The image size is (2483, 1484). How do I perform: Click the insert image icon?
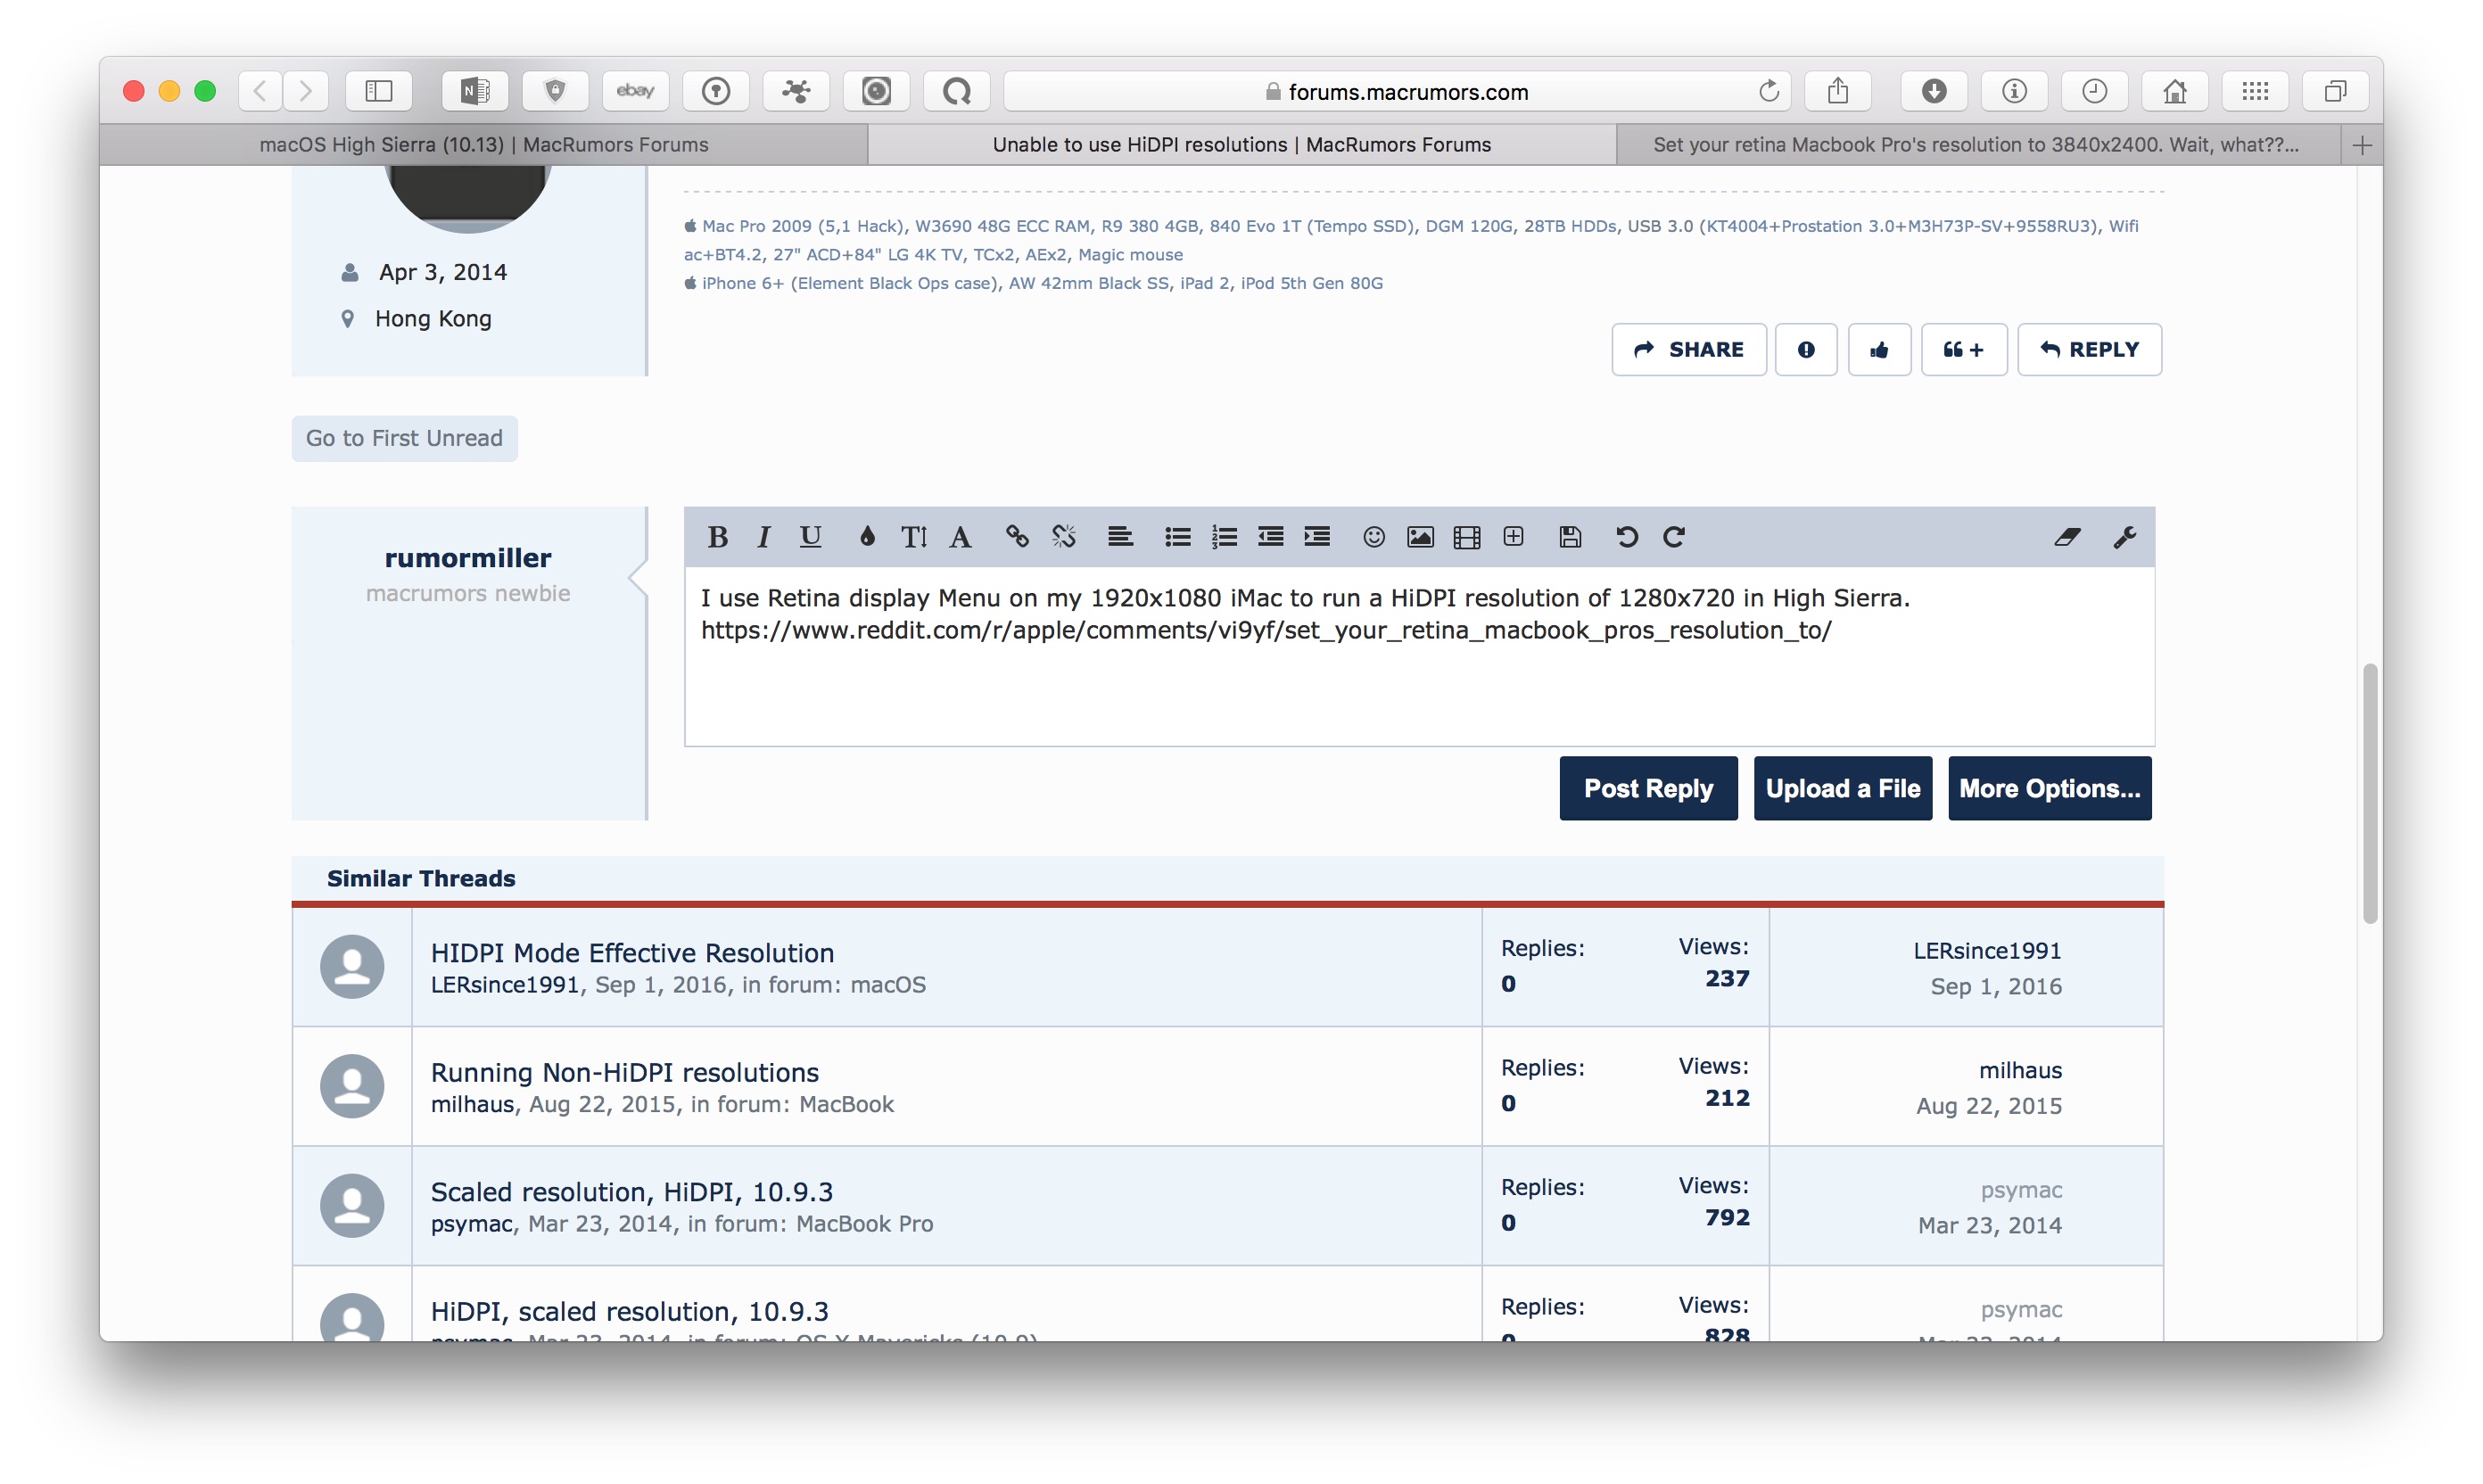(x=1420, y=537)
